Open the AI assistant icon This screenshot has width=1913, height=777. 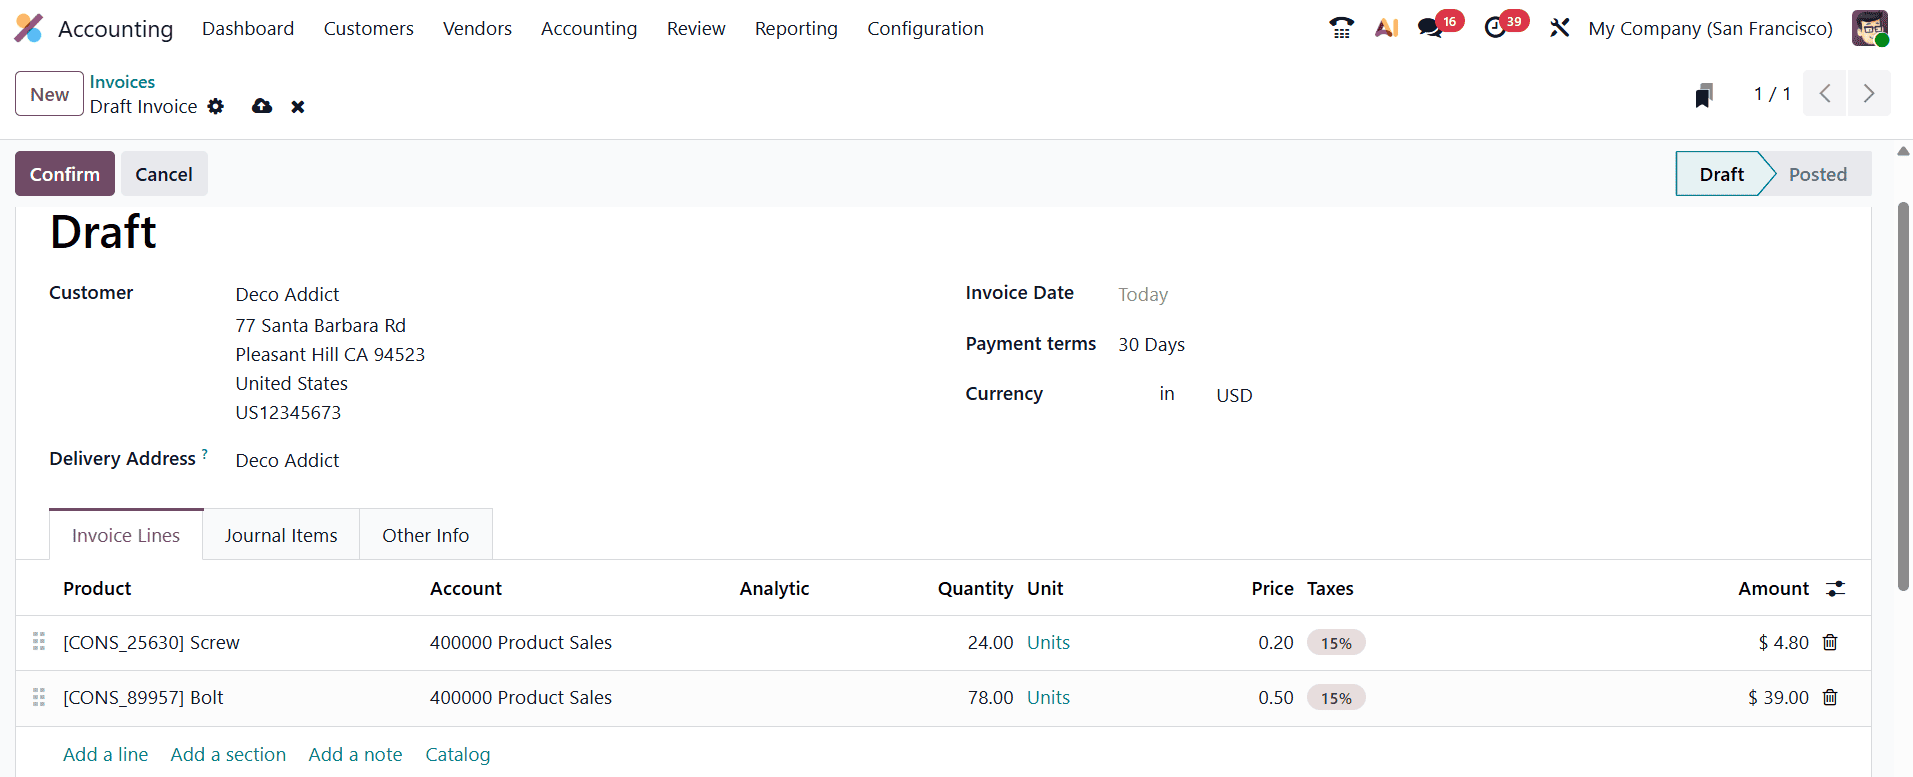pos(1386,28)
